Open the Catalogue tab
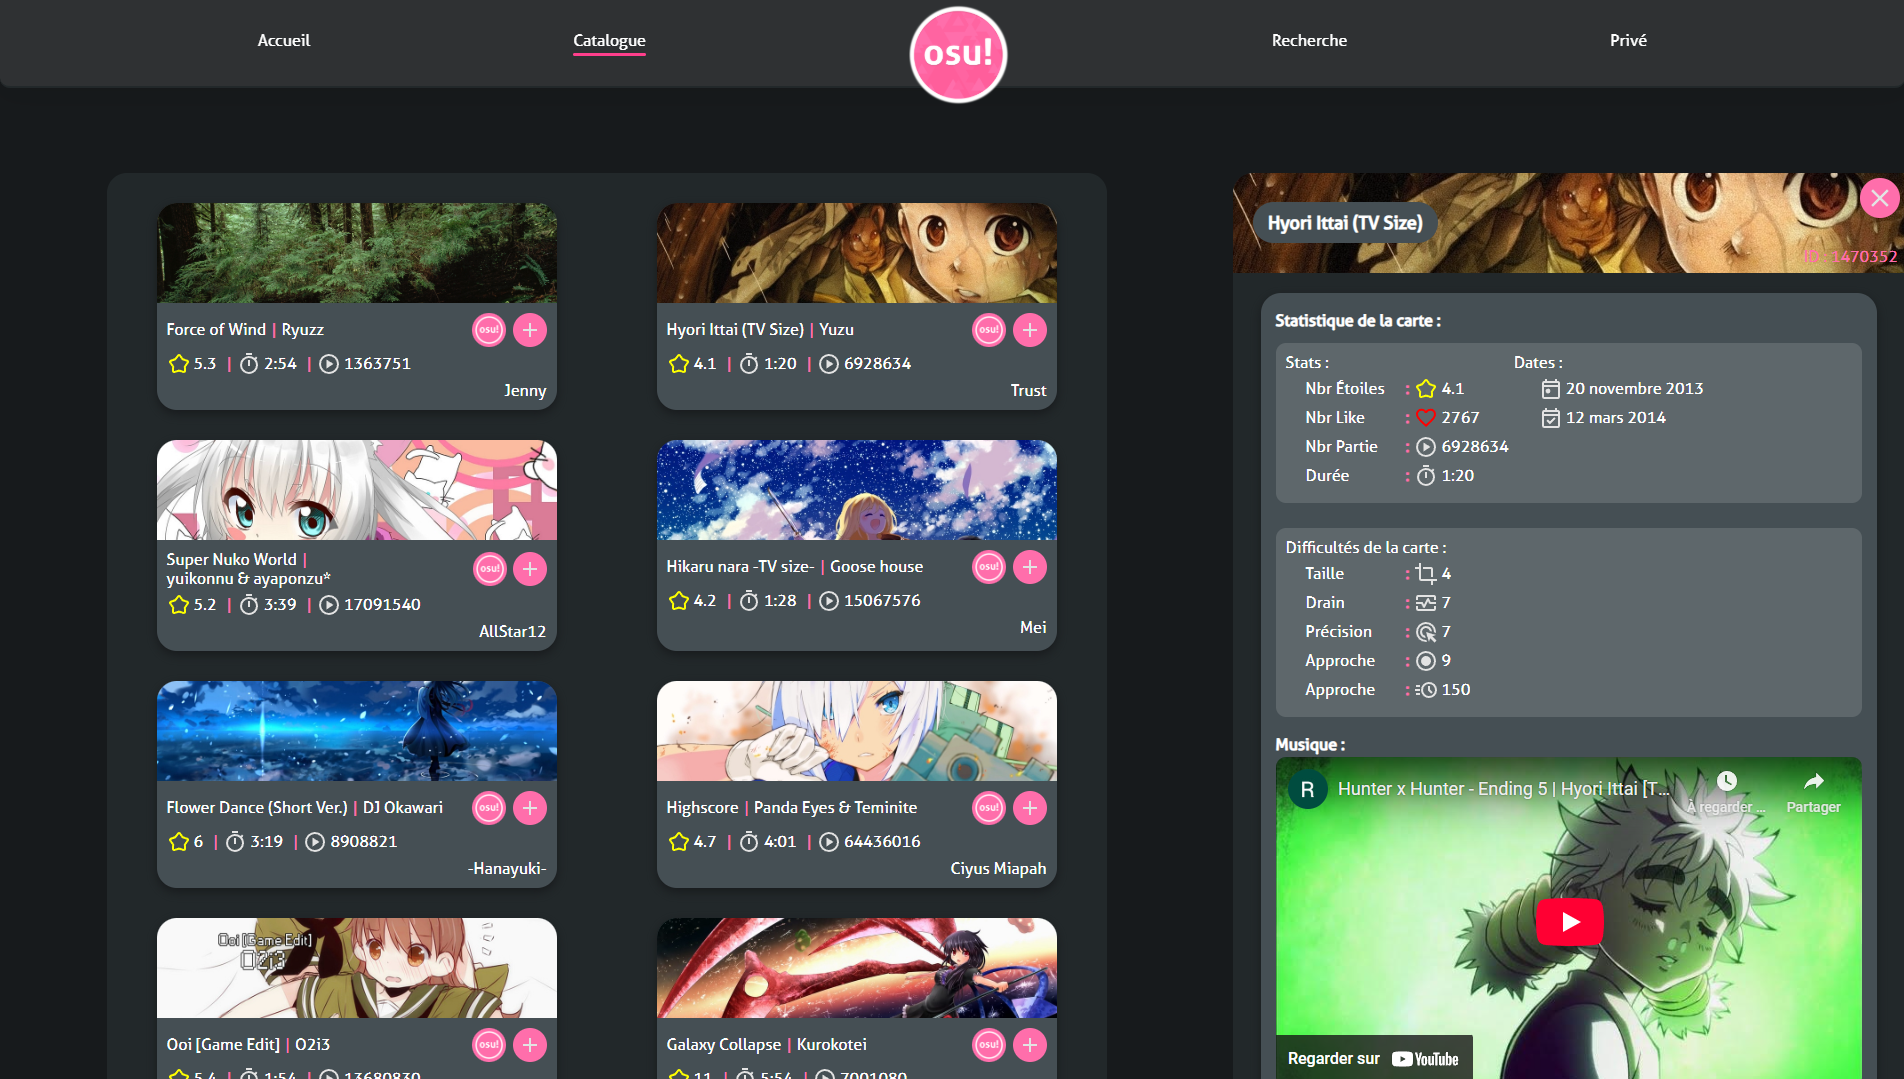1904x1079 pixels. coord(609,41)
